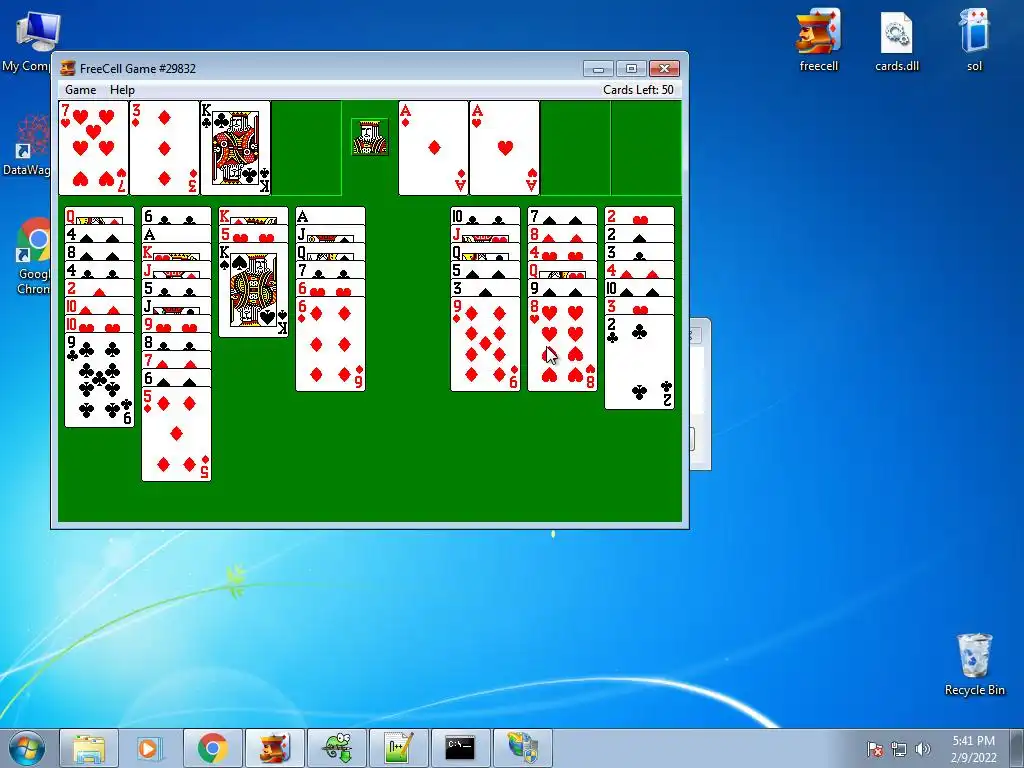
Task: Click the Action Center flag tray icon
Action: (x=875, y=749)
